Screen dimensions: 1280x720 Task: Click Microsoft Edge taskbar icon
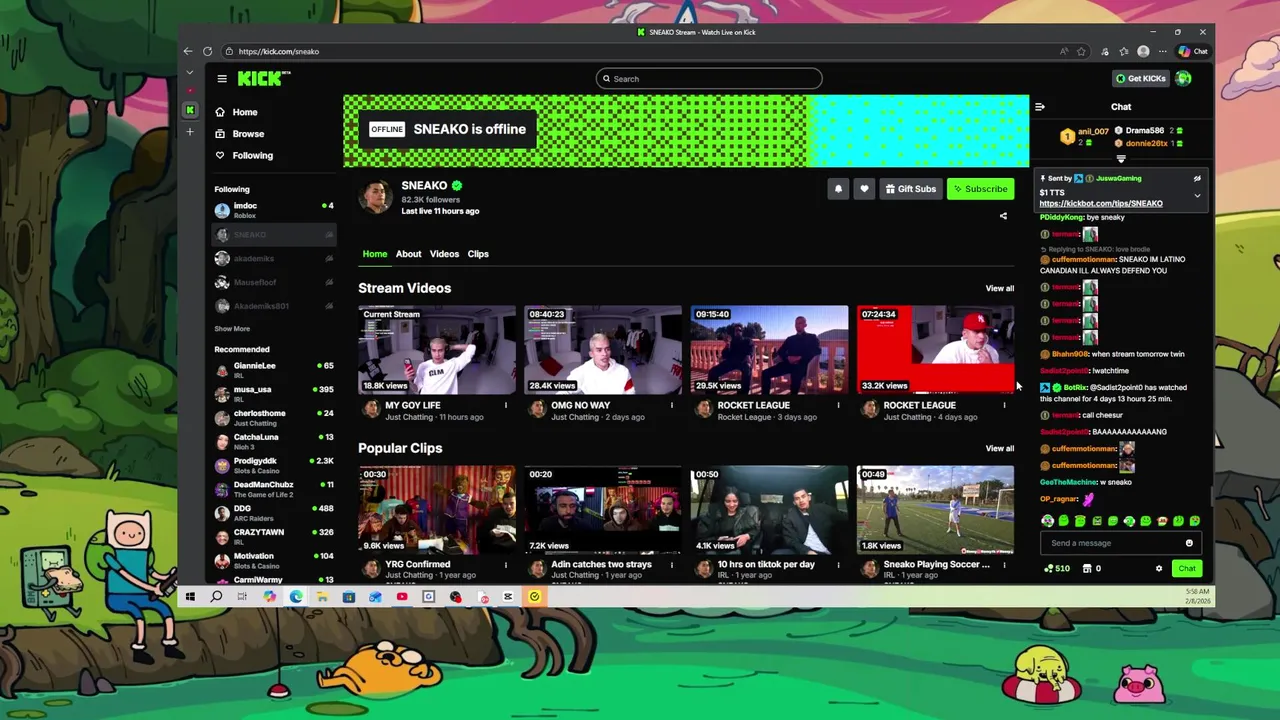pos(296,597)
